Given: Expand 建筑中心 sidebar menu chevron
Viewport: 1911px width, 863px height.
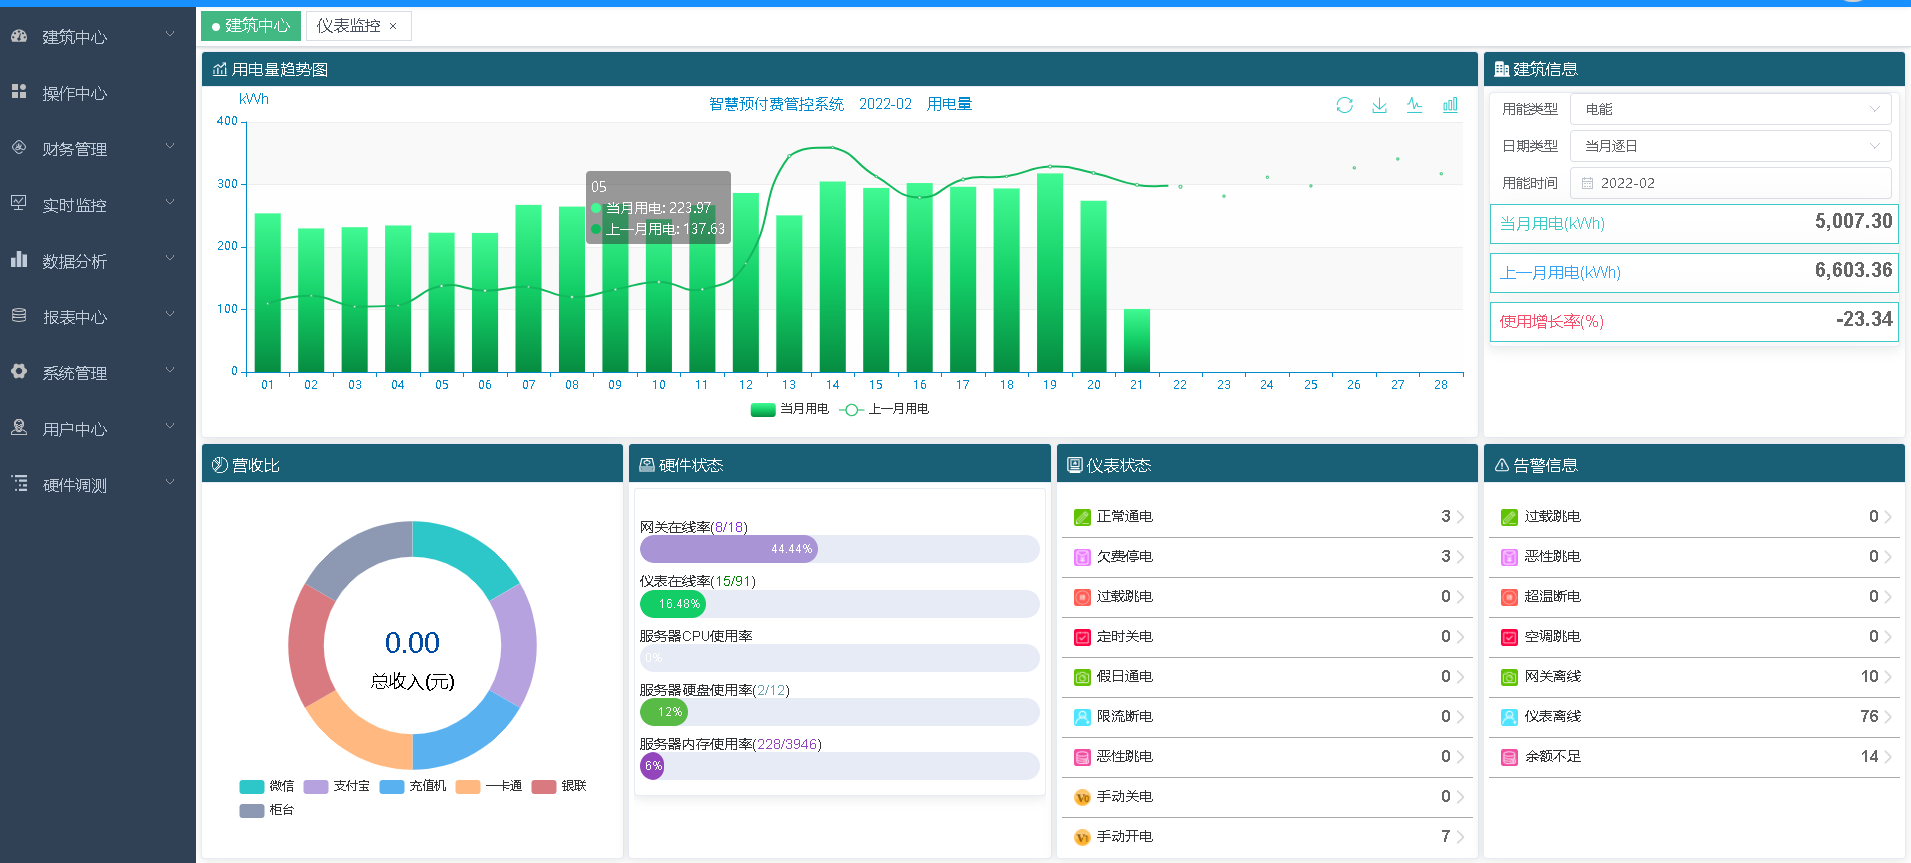Looking at the screenshot, I should pos(170,35).
